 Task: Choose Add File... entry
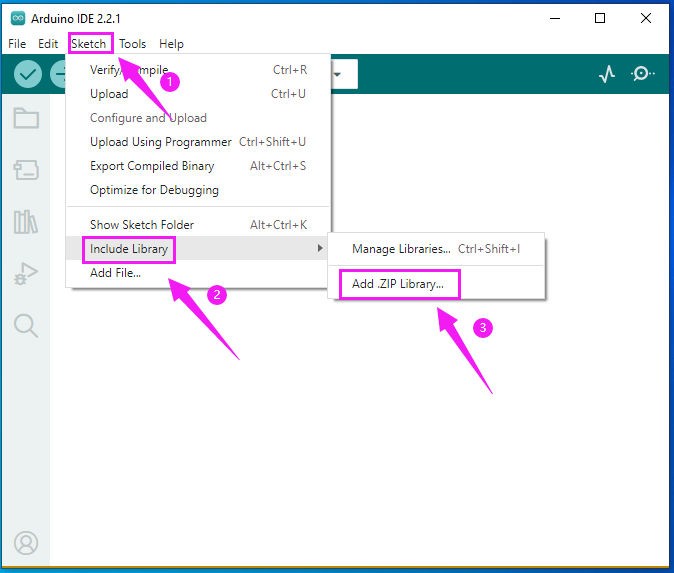198,273
